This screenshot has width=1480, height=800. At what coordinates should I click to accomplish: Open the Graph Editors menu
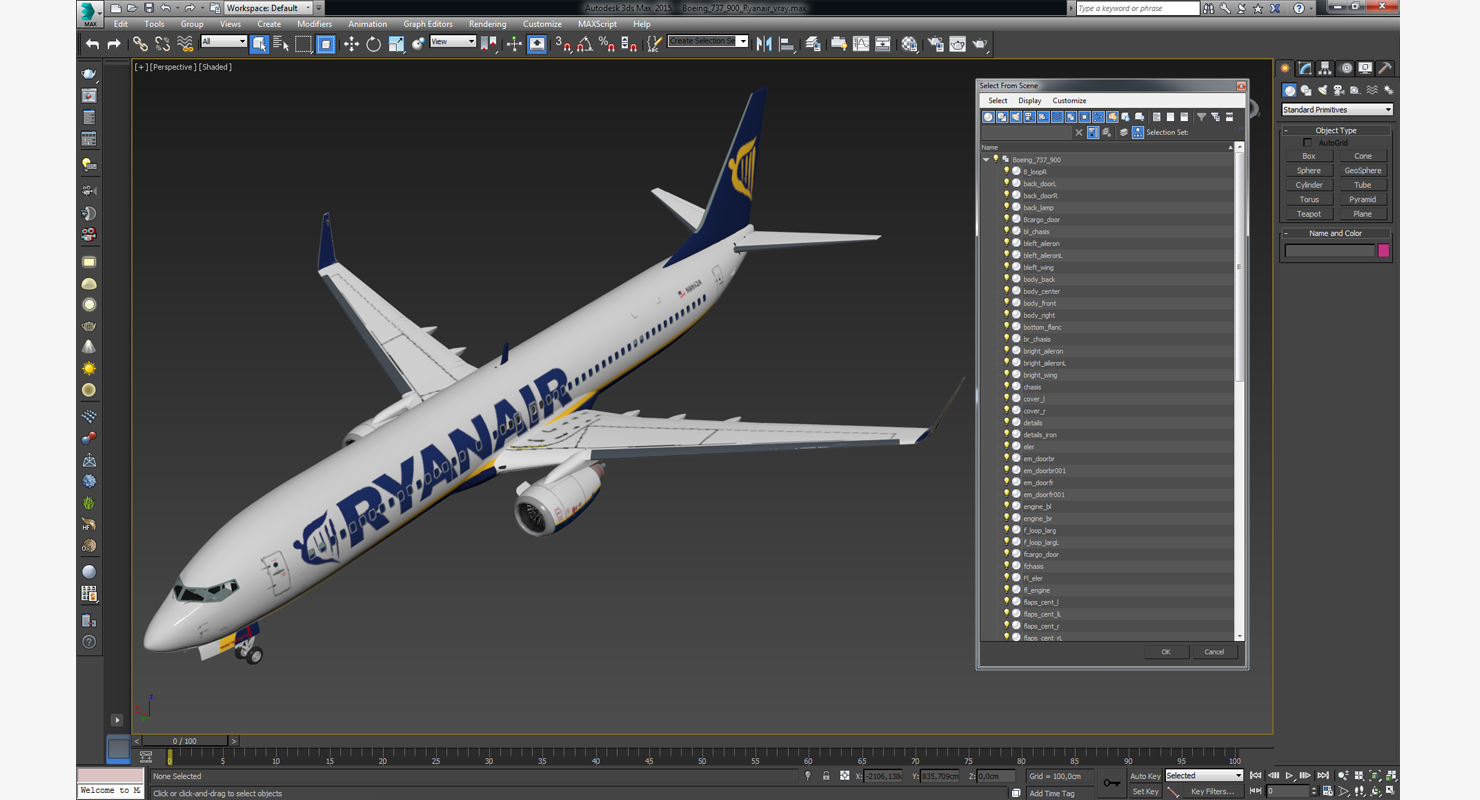(428, 24)
